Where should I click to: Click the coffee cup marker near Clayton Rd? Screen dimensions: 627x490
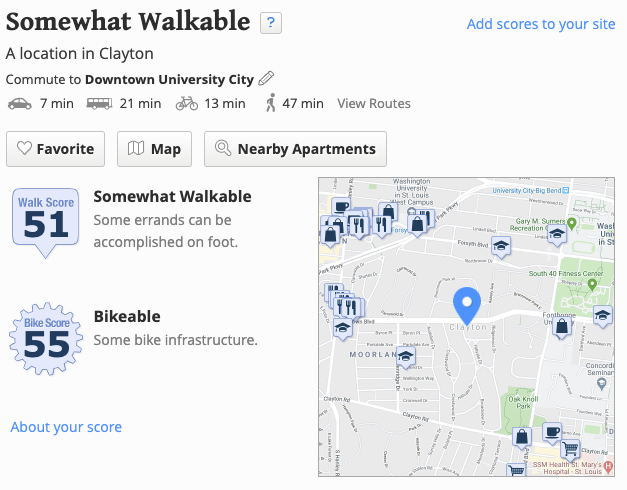(x=552, y=433)
